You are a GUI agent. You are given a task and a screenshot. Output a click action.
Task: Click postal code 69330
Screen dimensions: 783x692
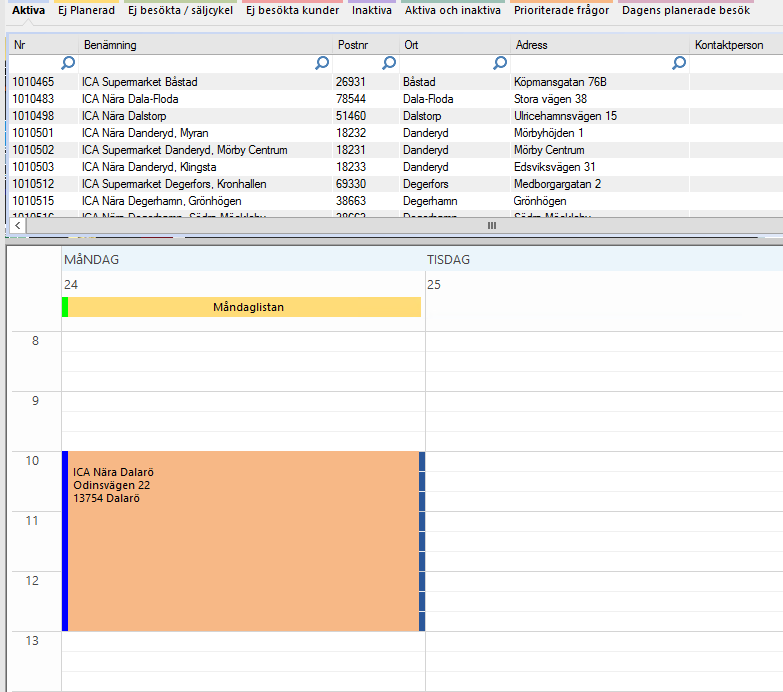click(351, 184)
